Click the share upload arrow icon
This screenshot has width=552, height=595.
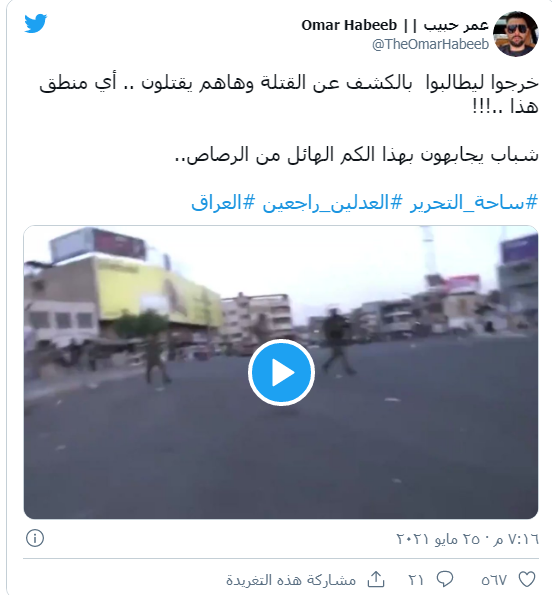376,579
